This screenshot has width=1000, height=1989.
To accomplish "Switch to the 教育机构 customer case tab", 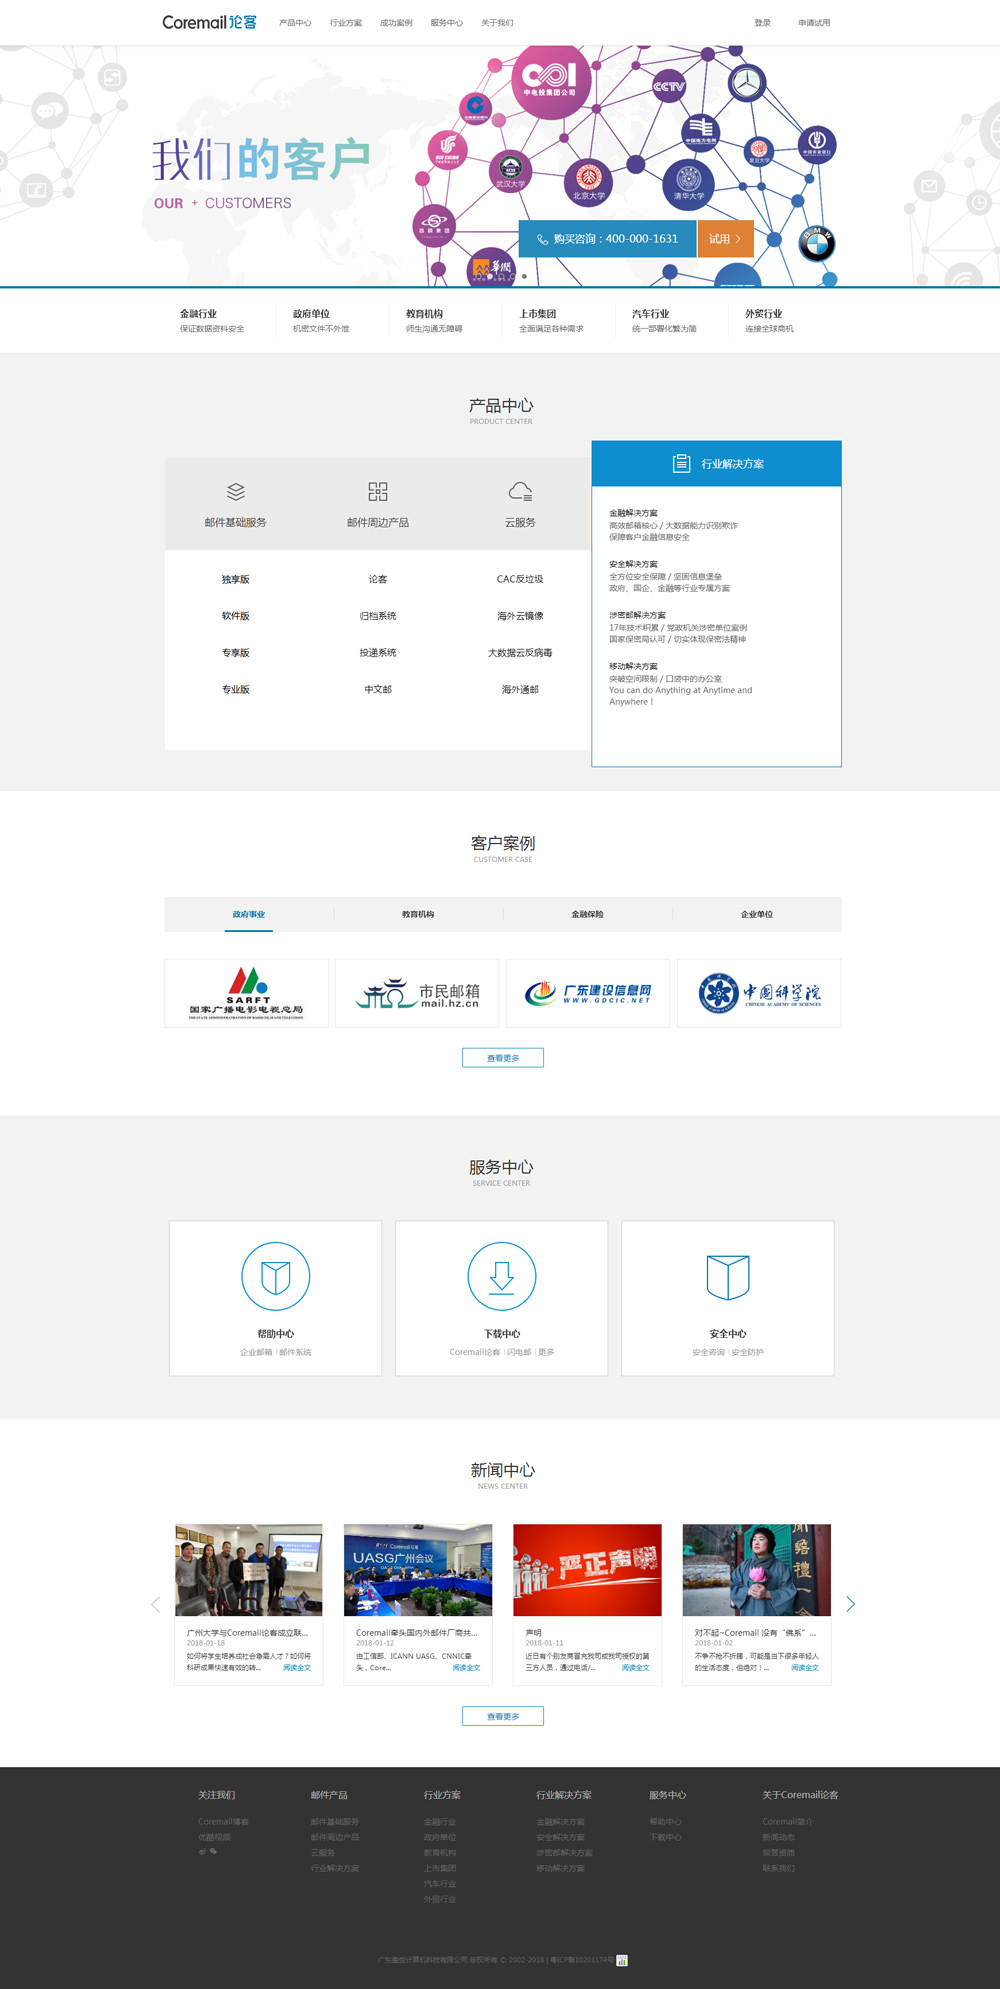I will point(418,914).
